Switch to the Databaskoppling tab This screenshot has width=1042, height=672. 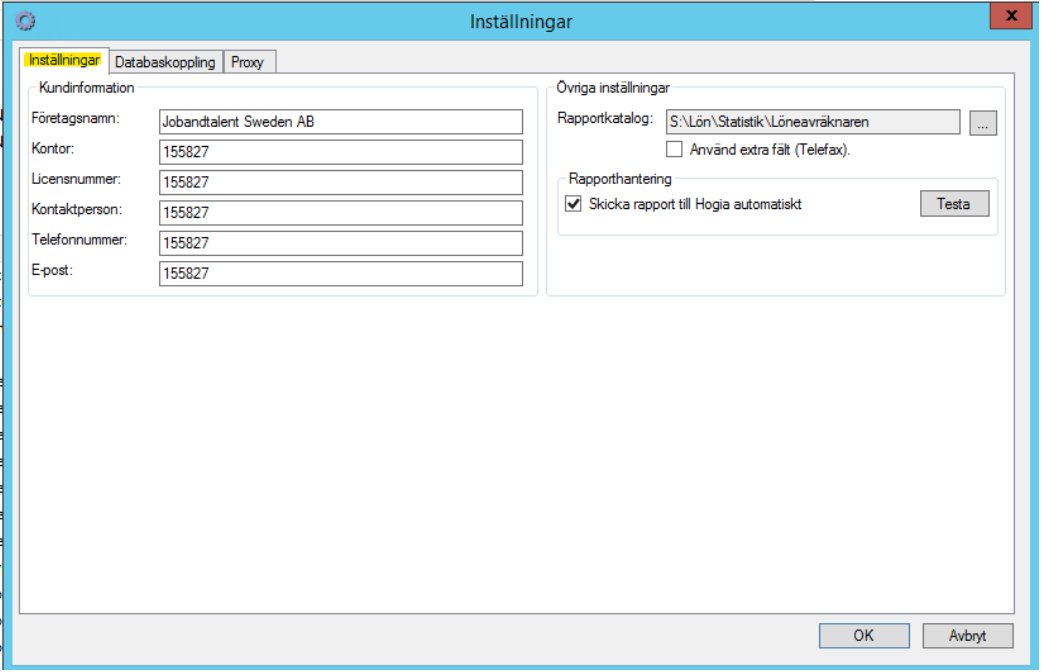pyautogui.click(x=165, y=62)
